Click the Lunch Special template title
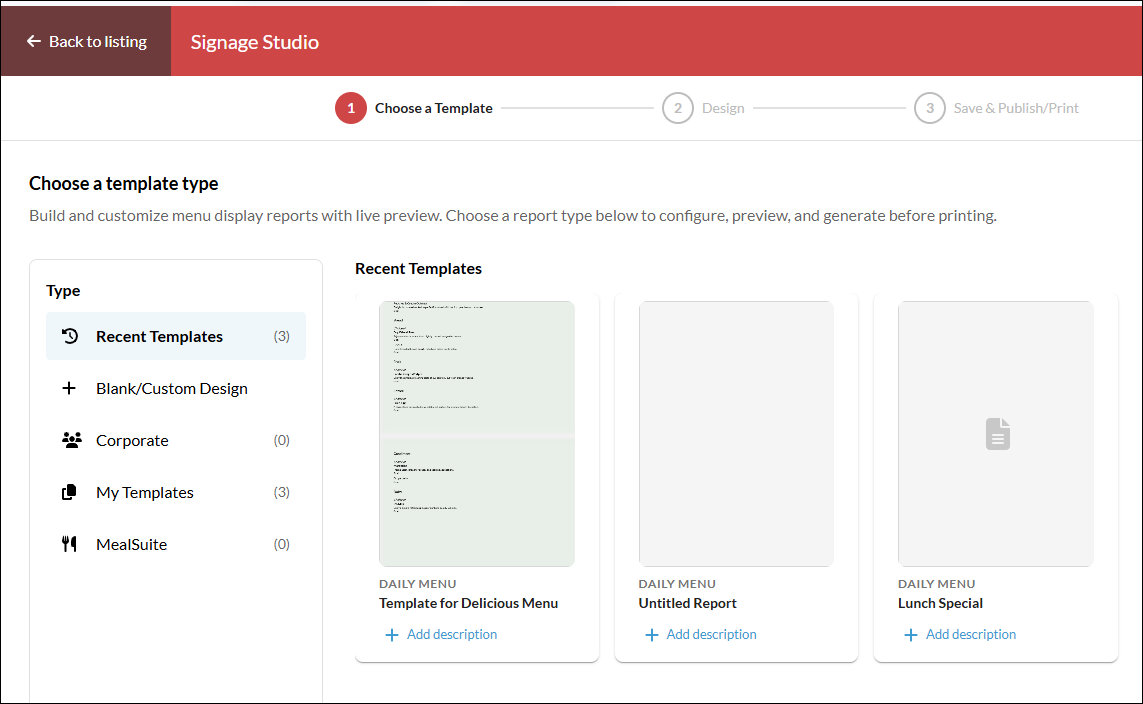1143x704 pixels. pos(940,603)
